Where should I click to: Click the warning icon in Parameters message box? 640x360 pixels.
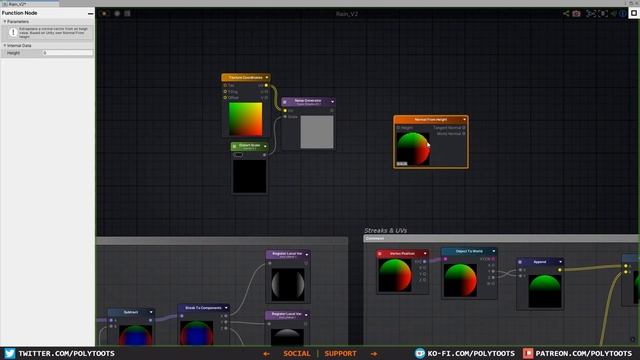[x=13, y=32]
